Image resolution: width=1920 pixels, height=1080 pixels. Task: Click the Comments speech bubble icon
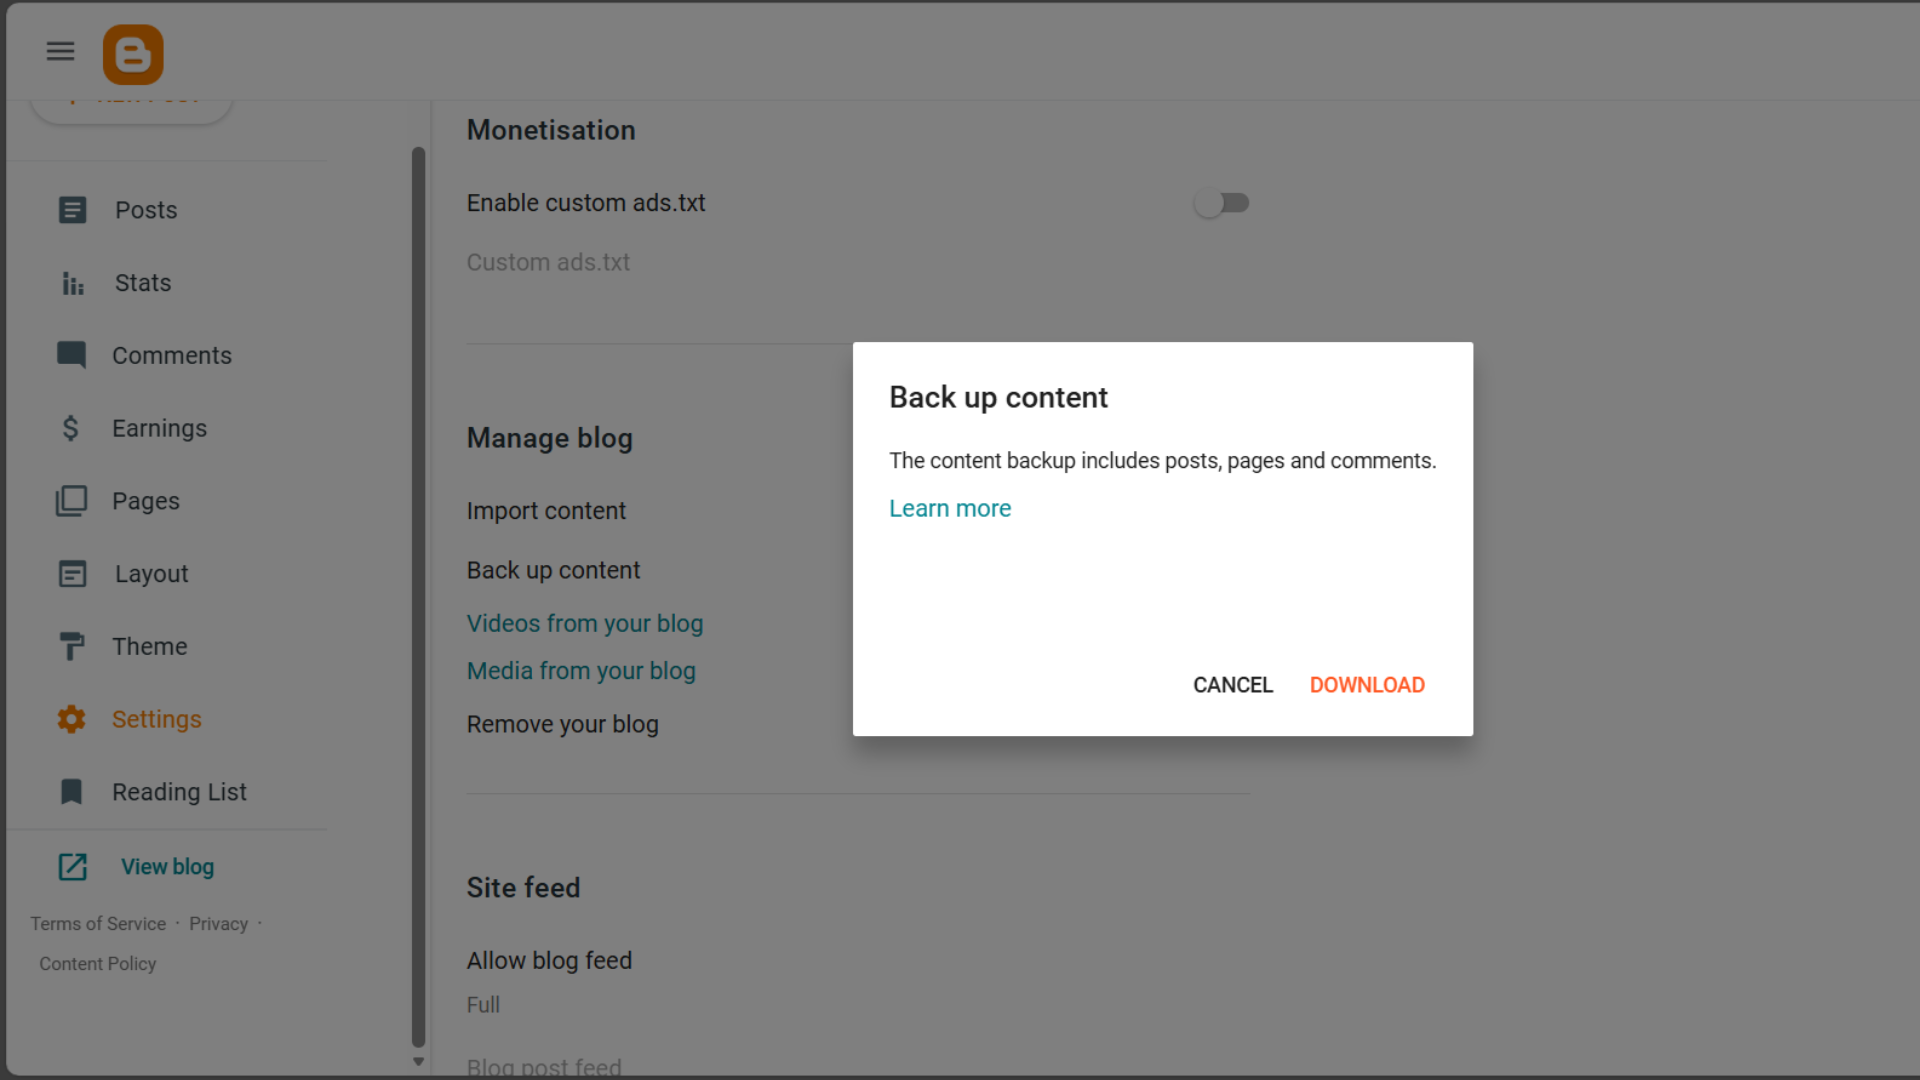click(x=72, y=355)
